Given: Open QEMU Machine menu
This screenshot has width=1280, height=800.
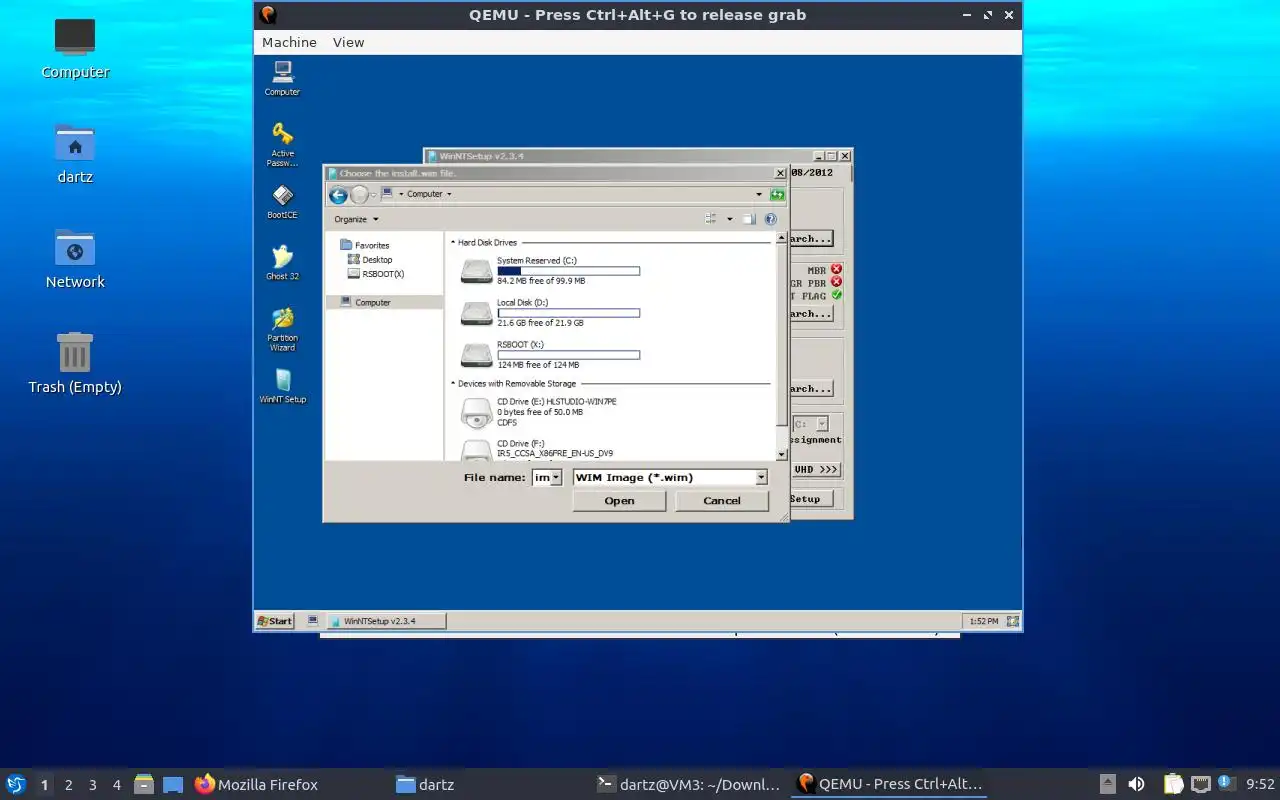Looking at the screenshot, I should point(289,42).
